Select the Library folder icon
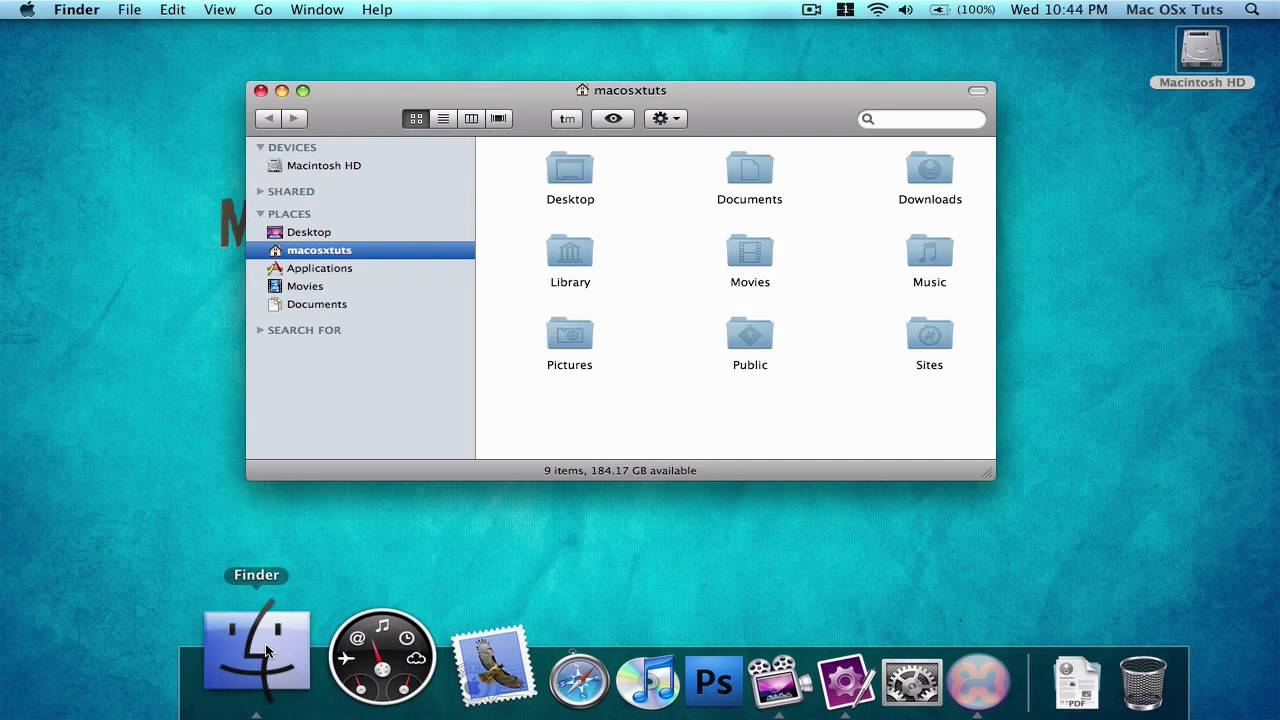This screenshot has width=1280, height=720. point(570,252)
